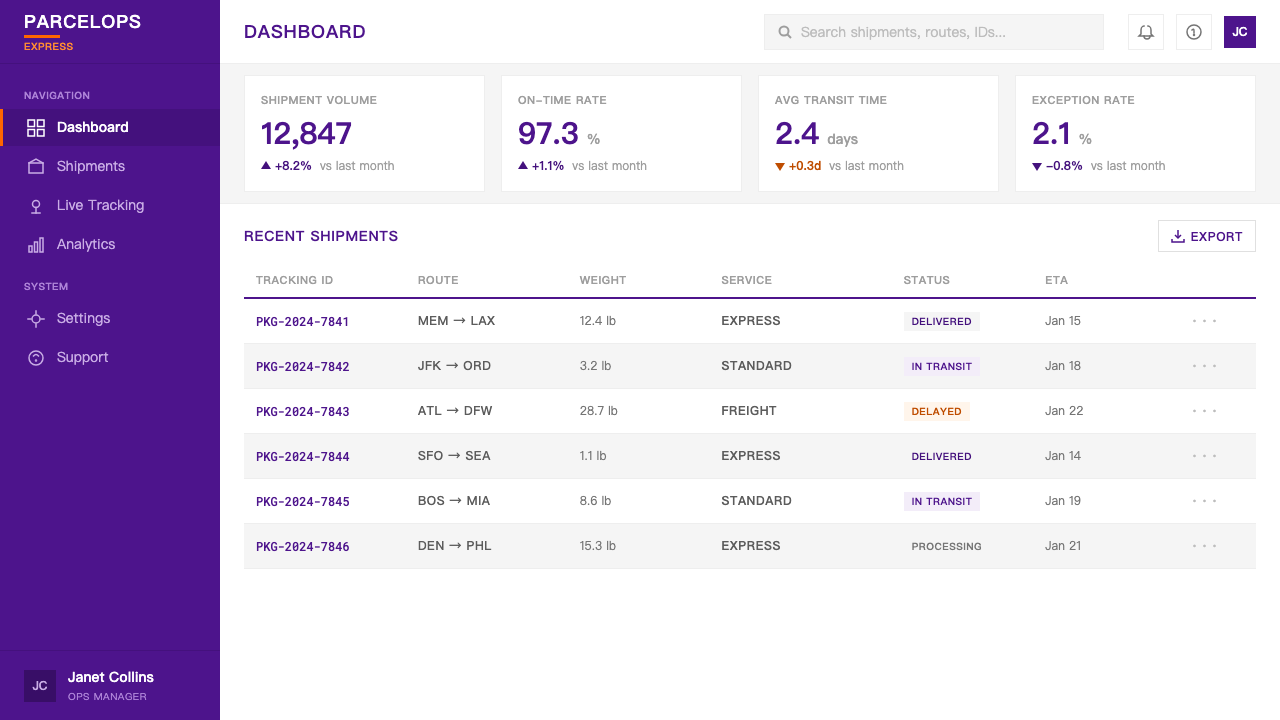Click the PROCESSING status label

[x=946, y=547]
